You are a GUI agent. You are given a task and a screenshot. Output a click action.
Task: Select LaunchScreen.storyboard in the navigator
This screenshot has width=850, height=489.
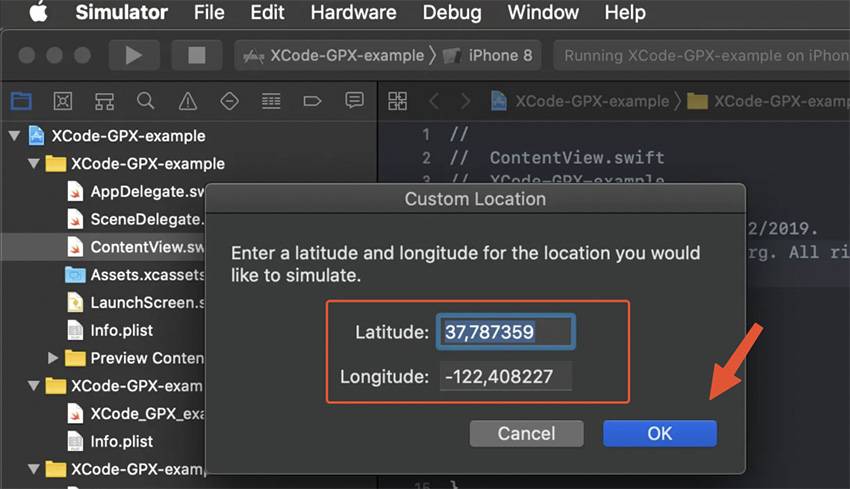tap(136, 302)
